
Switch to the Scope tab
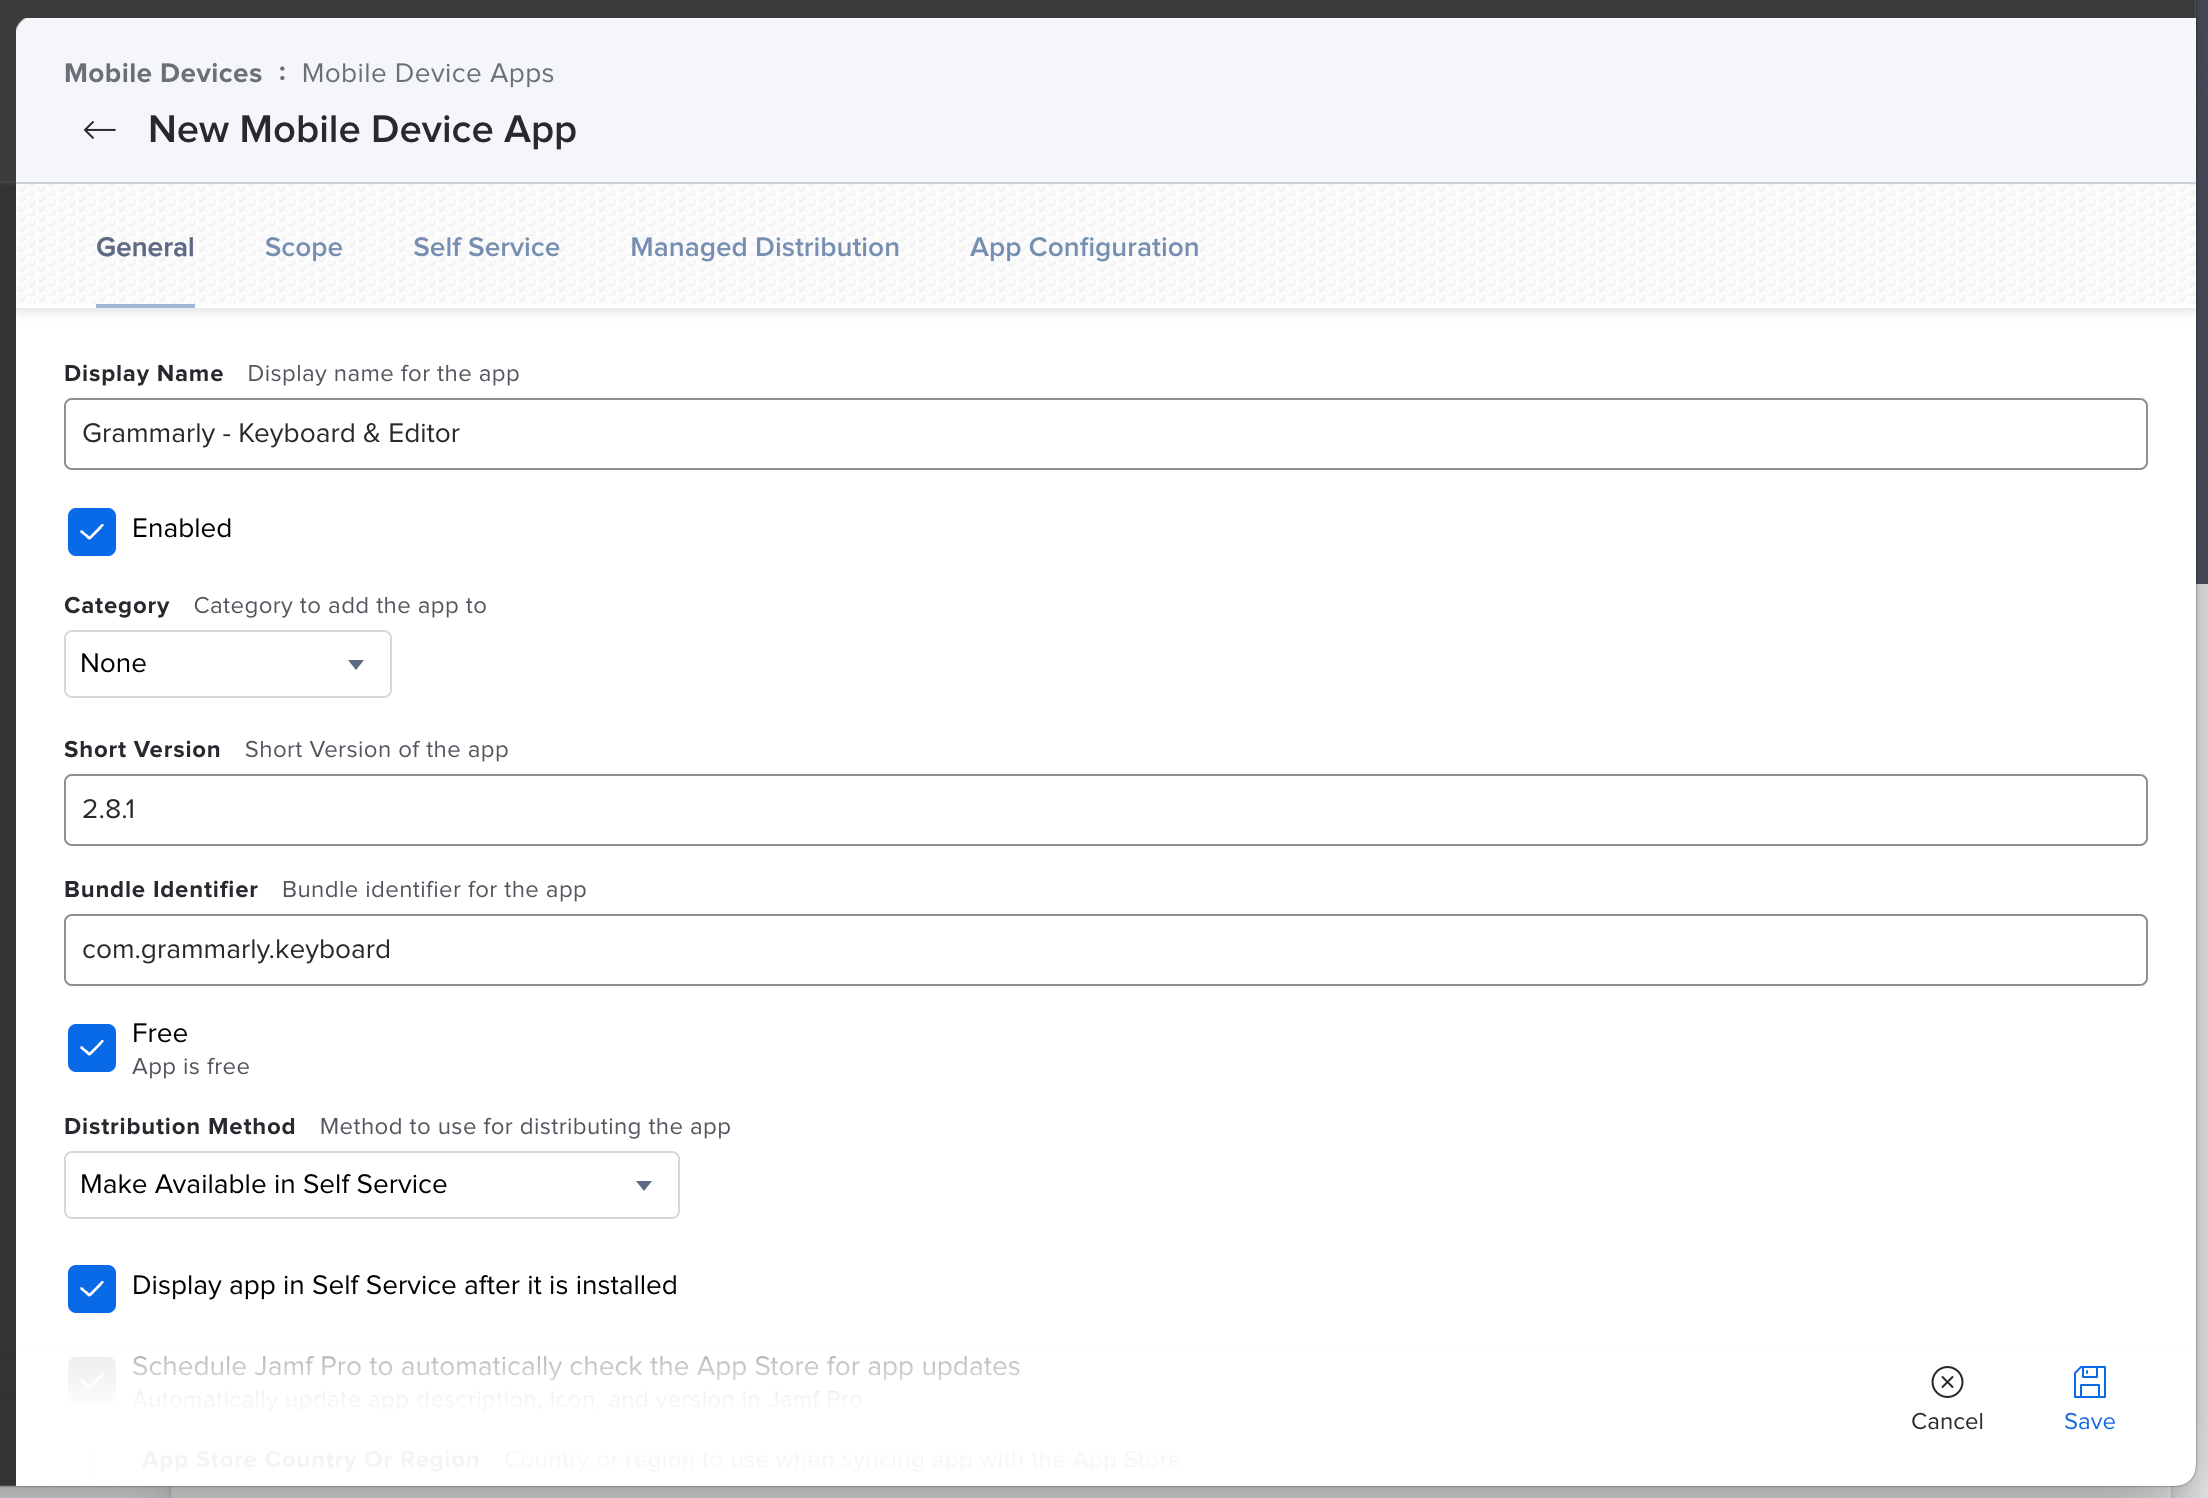304,247
